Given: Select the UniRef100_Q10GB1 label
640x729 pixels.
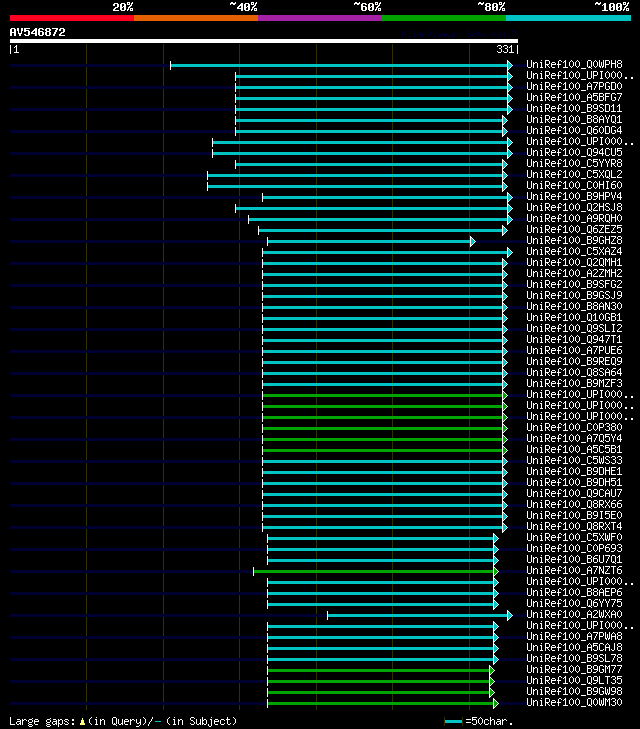Looking at the screenshot, I should 574,318.
